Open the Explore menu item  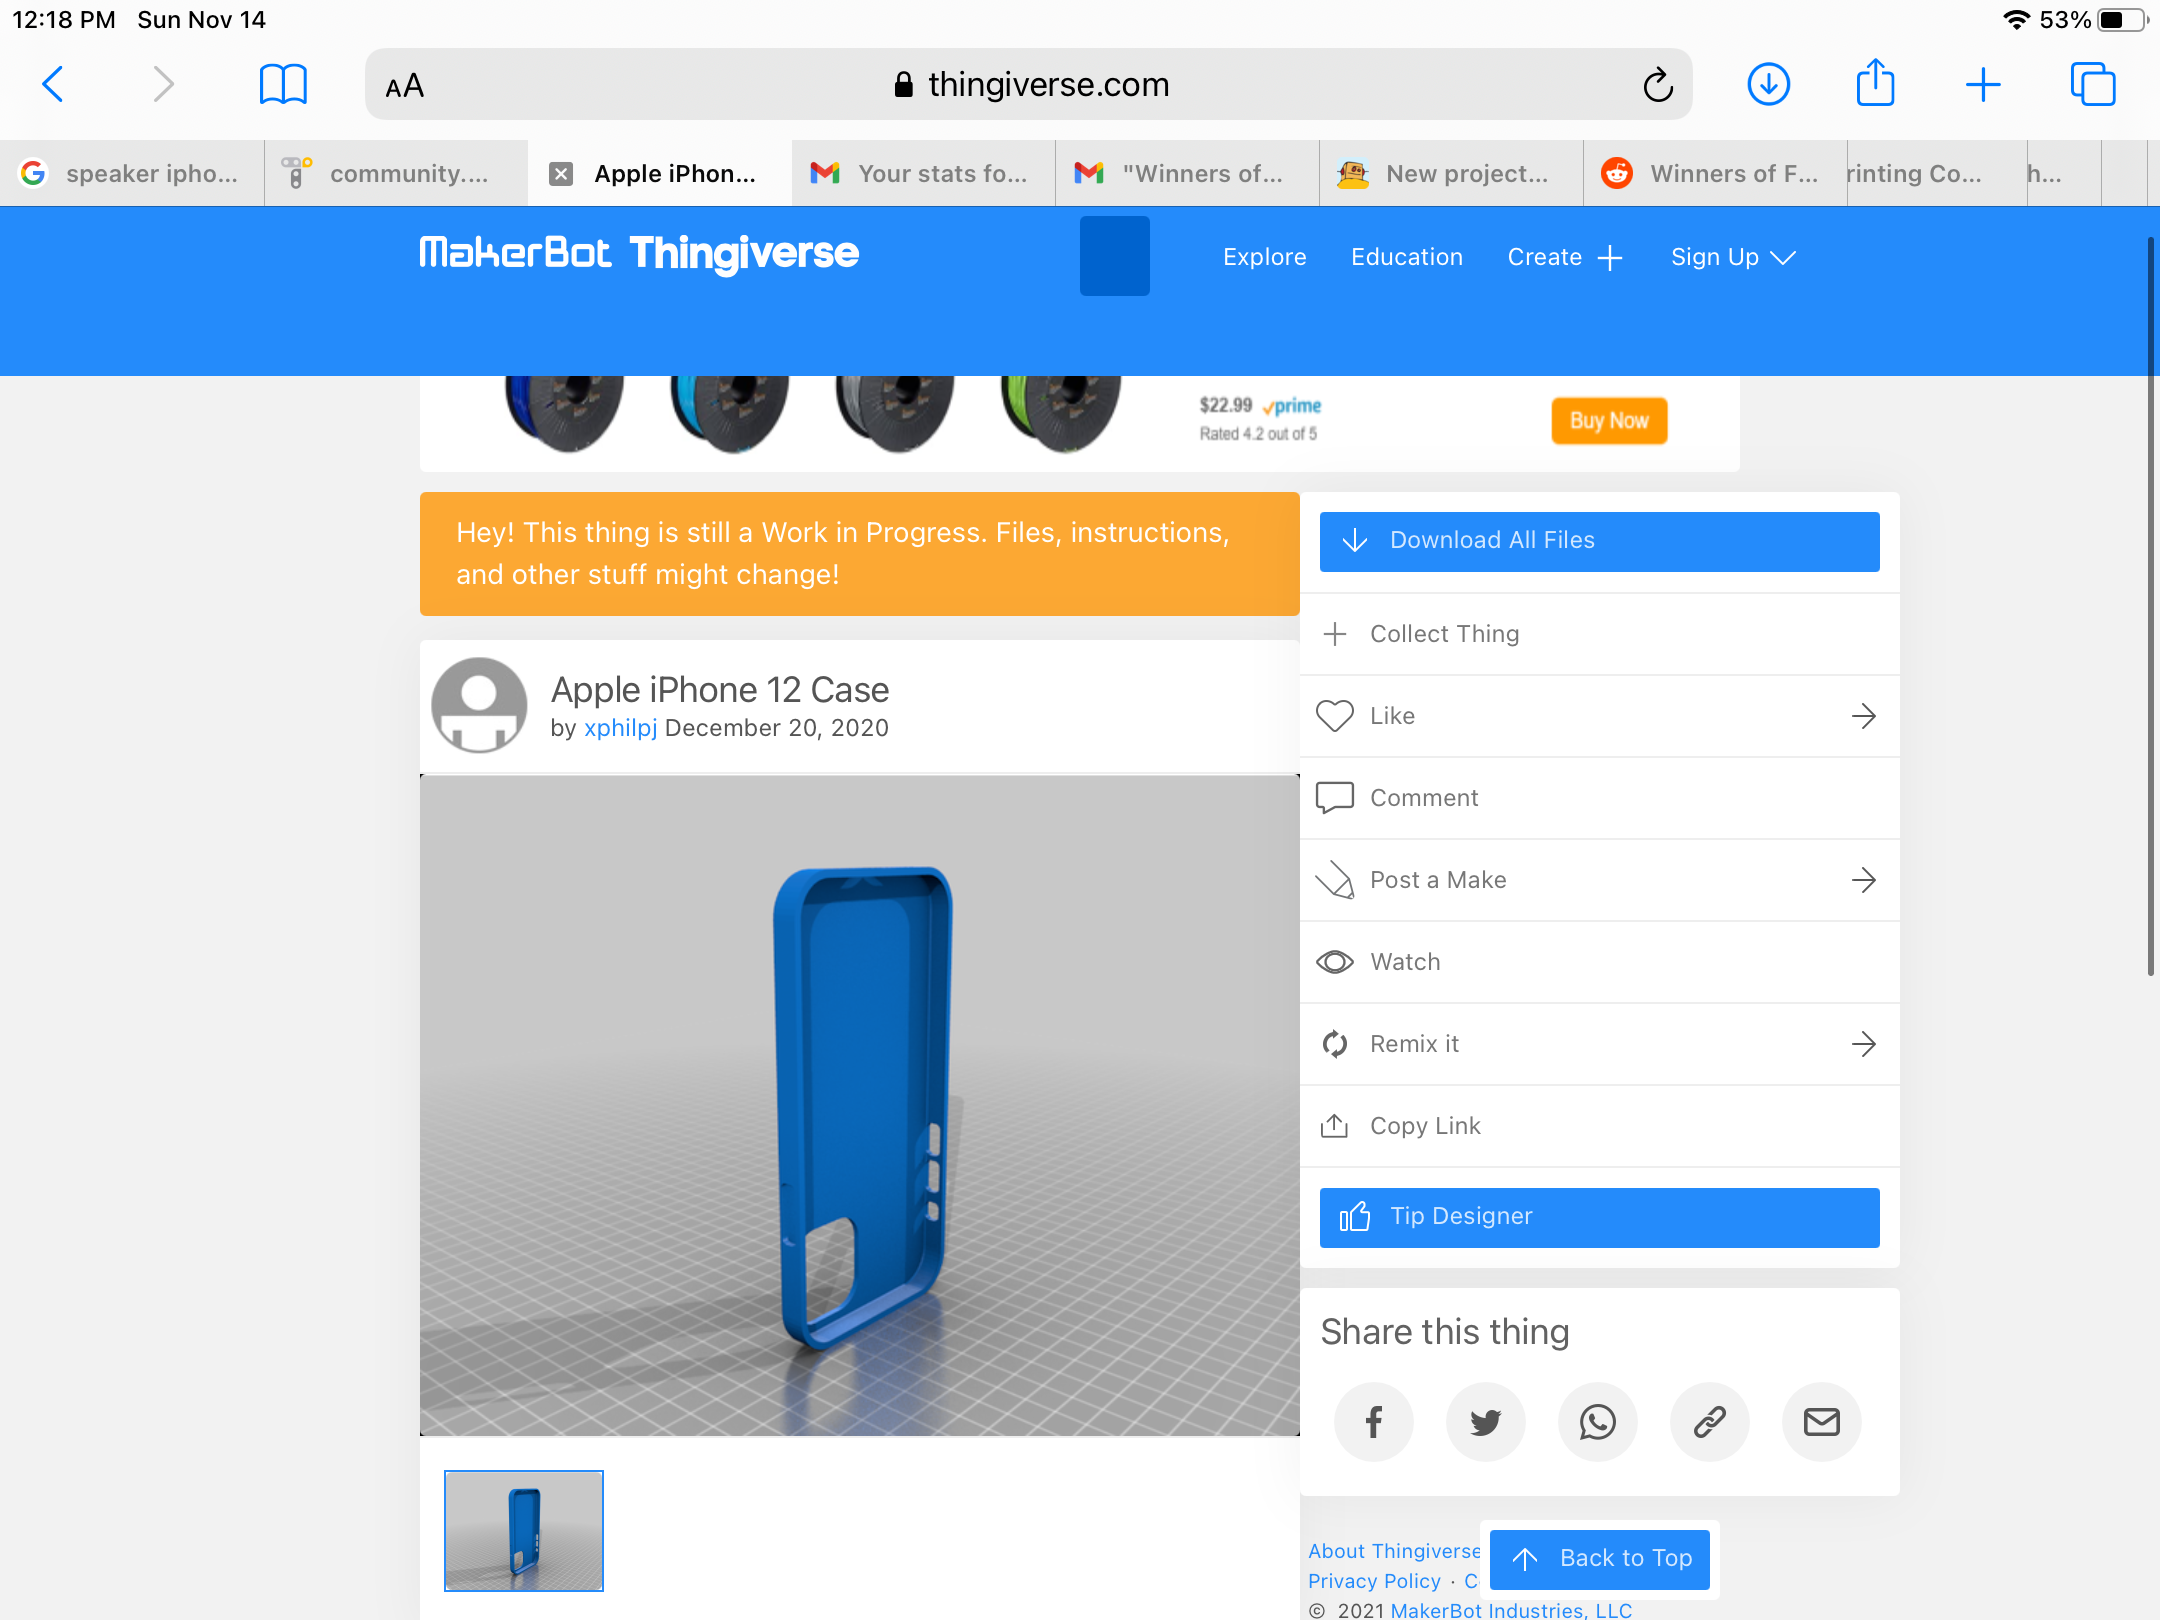[x=1264, y=257]
